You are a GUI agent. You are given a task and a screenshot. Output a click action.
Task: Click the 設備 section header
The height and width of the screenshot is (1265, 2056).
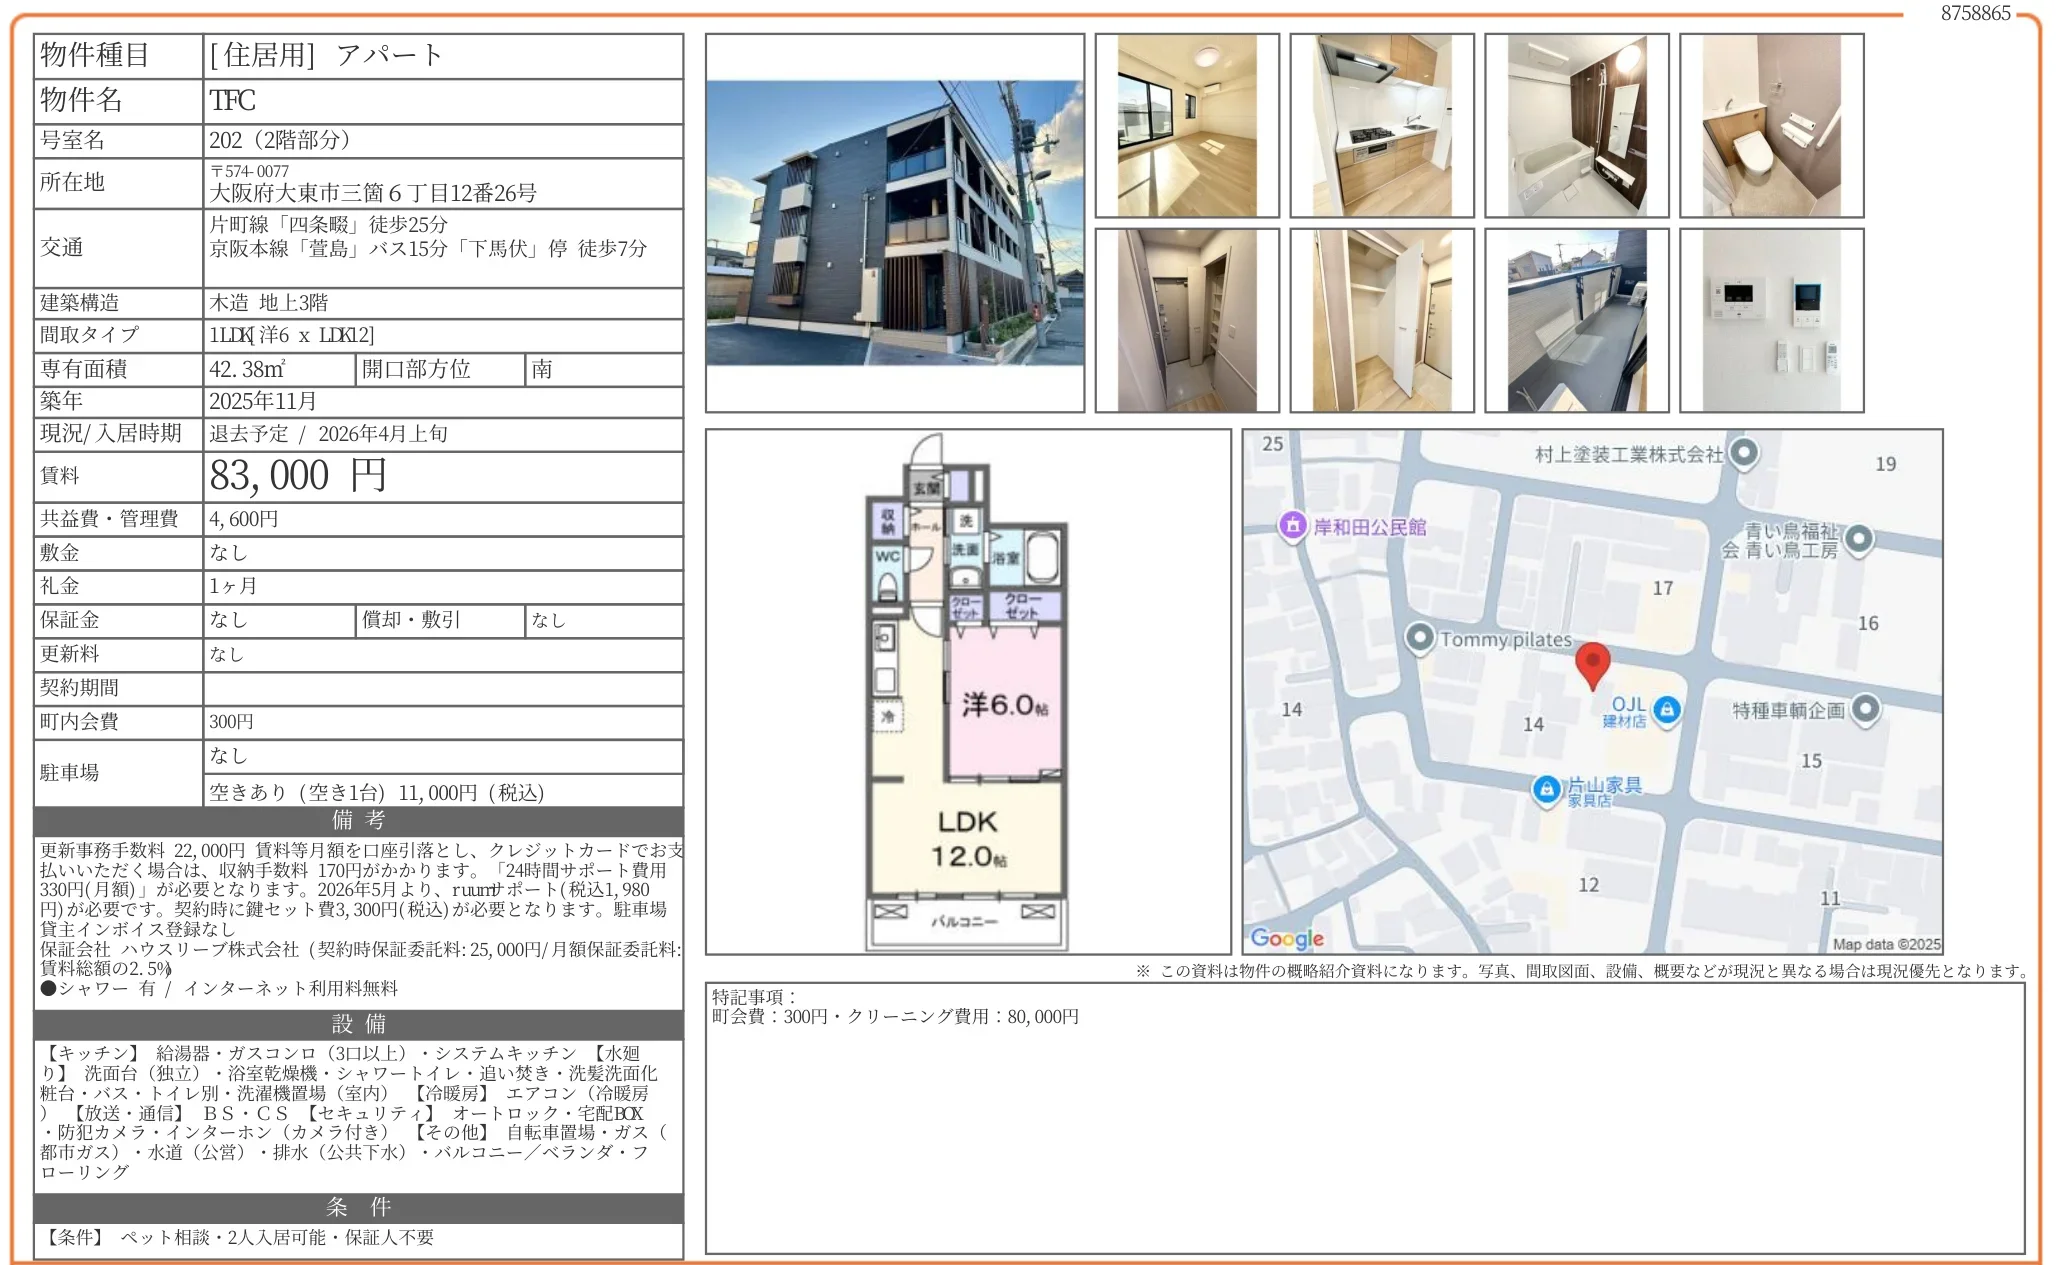(358, 1024)
